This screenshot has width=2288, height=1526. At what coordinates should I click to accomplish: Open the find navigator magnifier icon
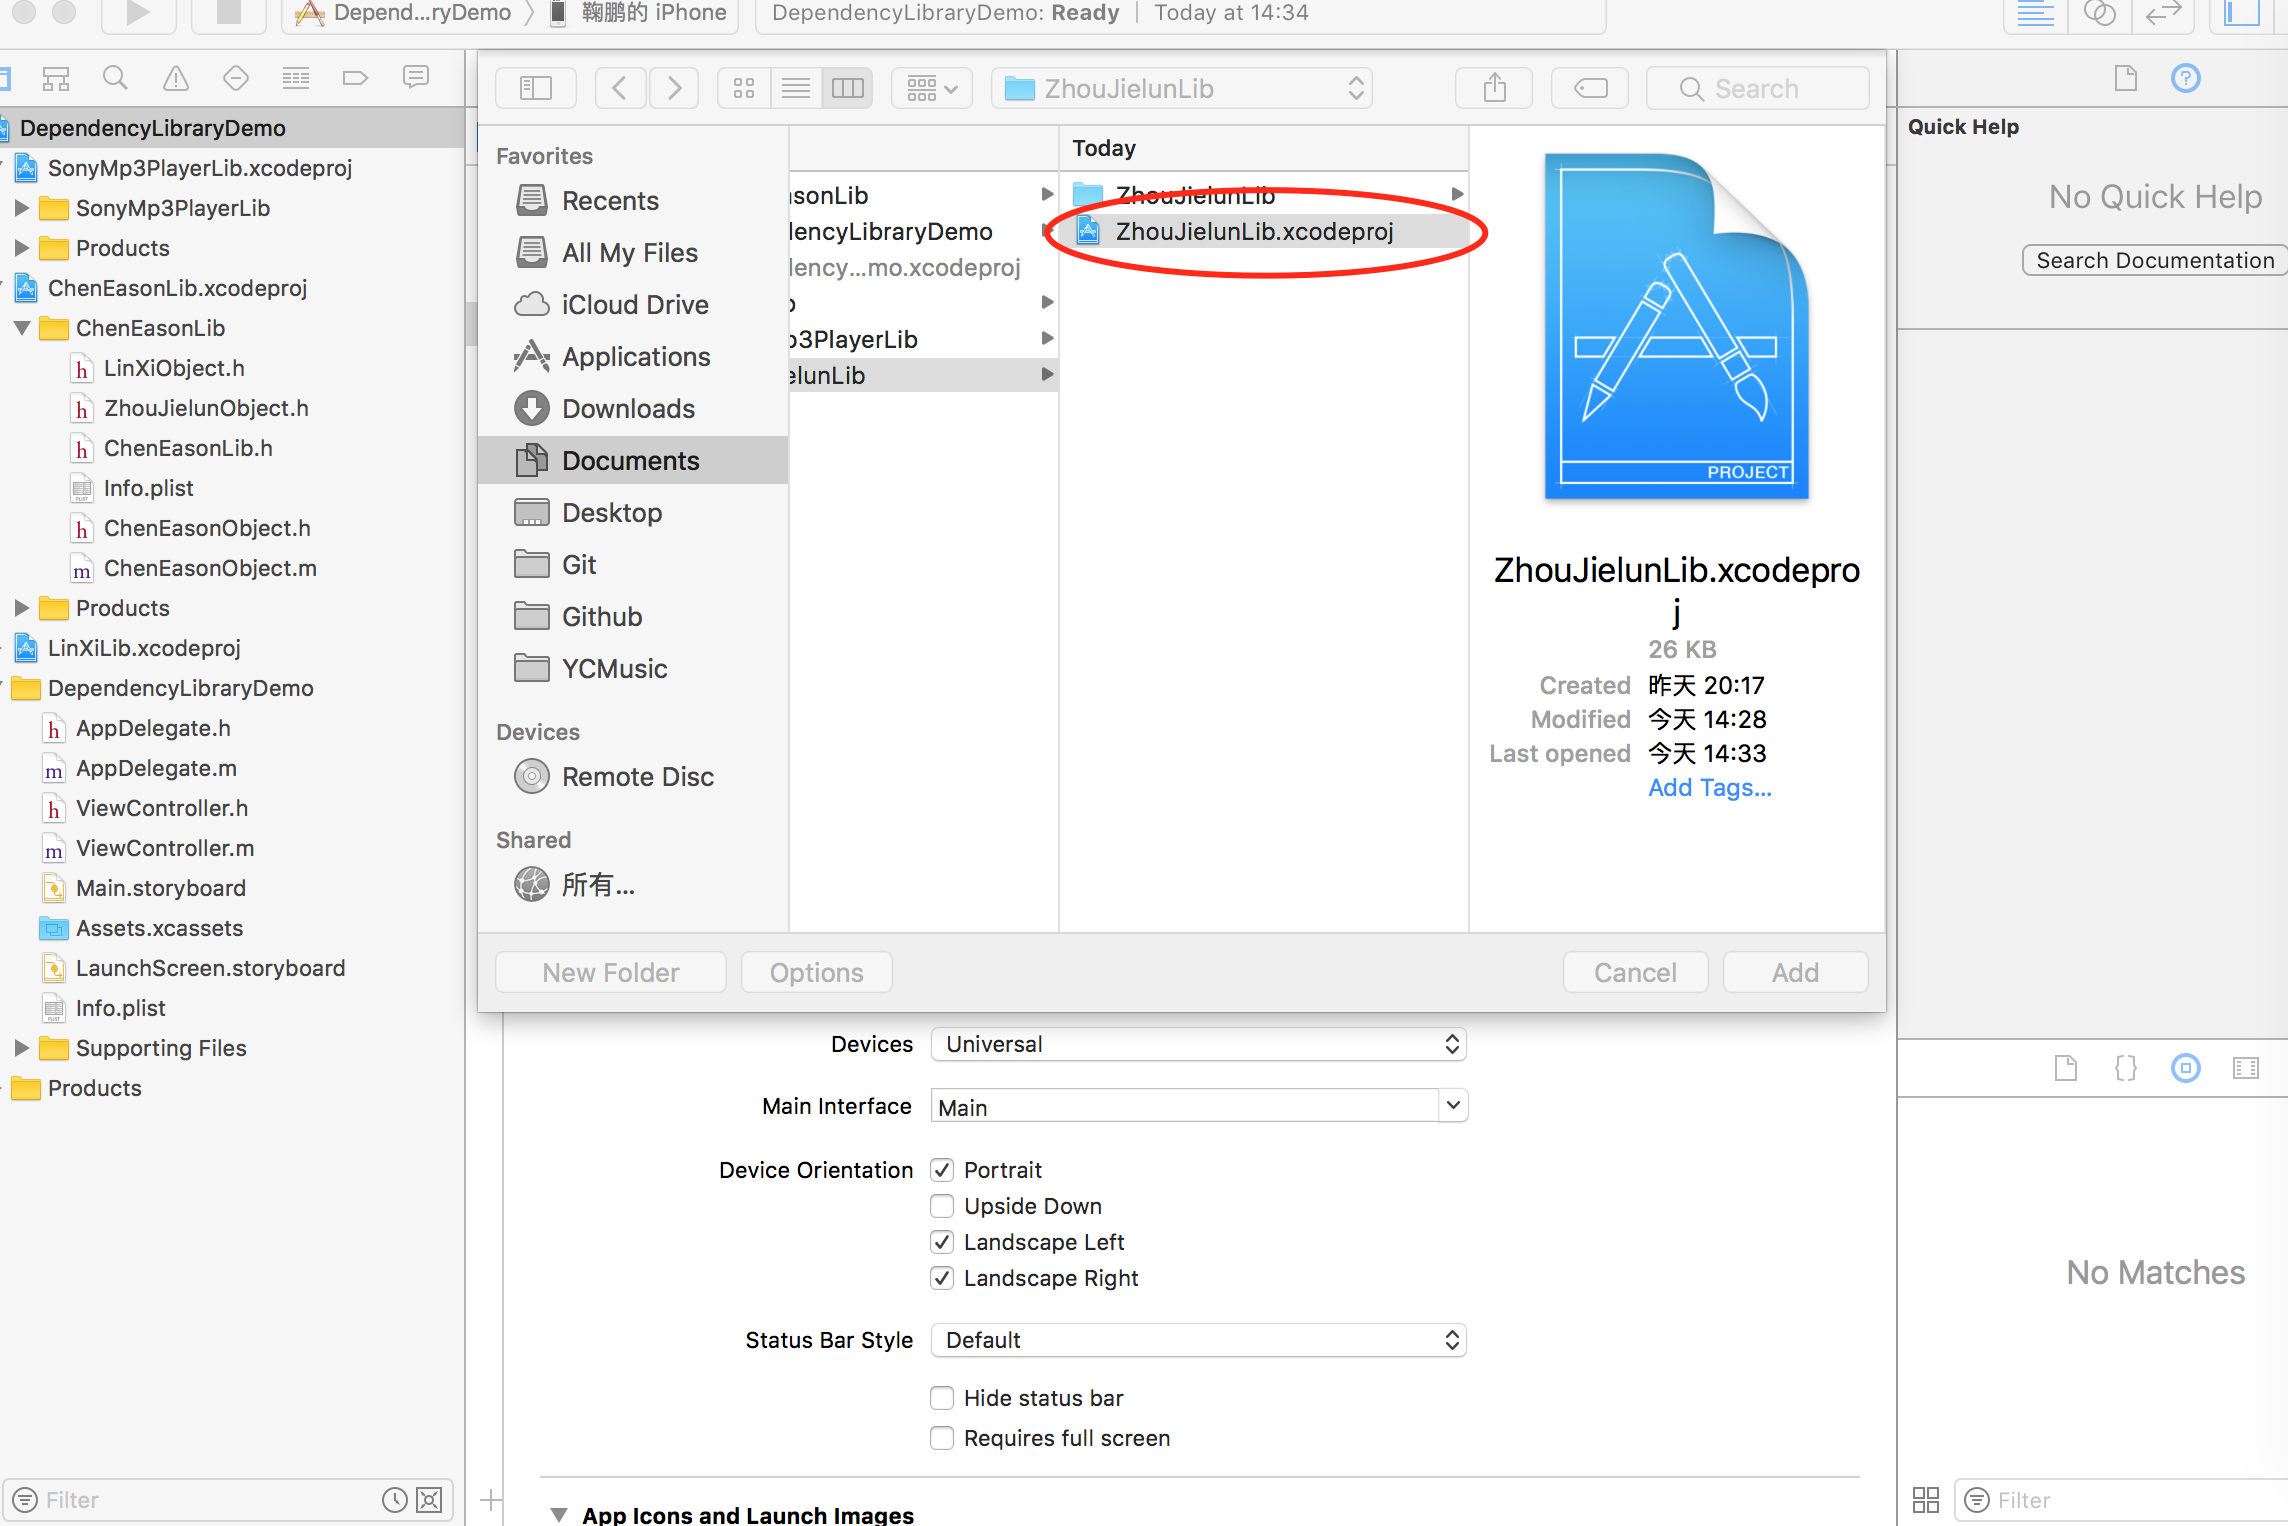click(115, 78)
